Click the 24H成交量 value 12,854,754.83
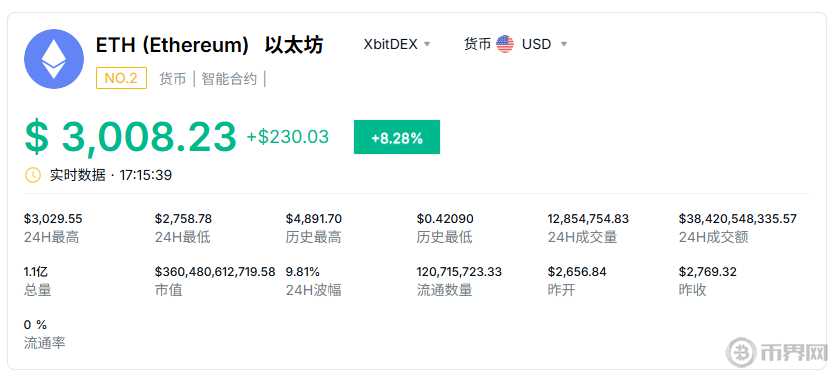This screenshot has height=380, width=839. click(x=588, y=219)
